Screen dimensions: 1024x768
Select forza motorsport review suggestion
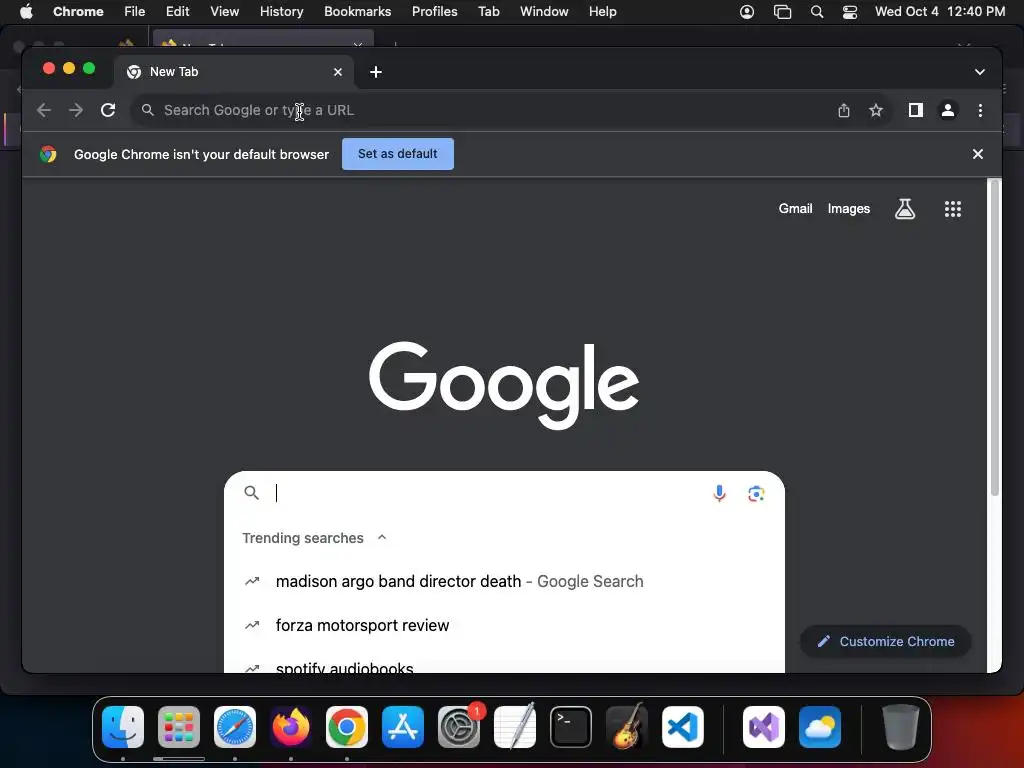pos(504,625)
